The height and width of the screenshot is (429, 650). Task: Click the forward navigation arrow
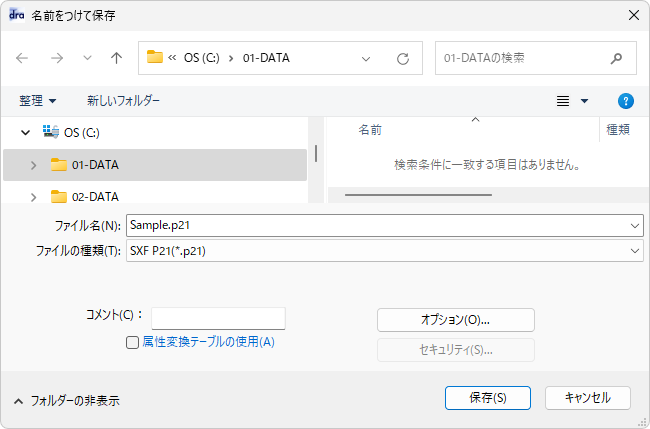57,58
